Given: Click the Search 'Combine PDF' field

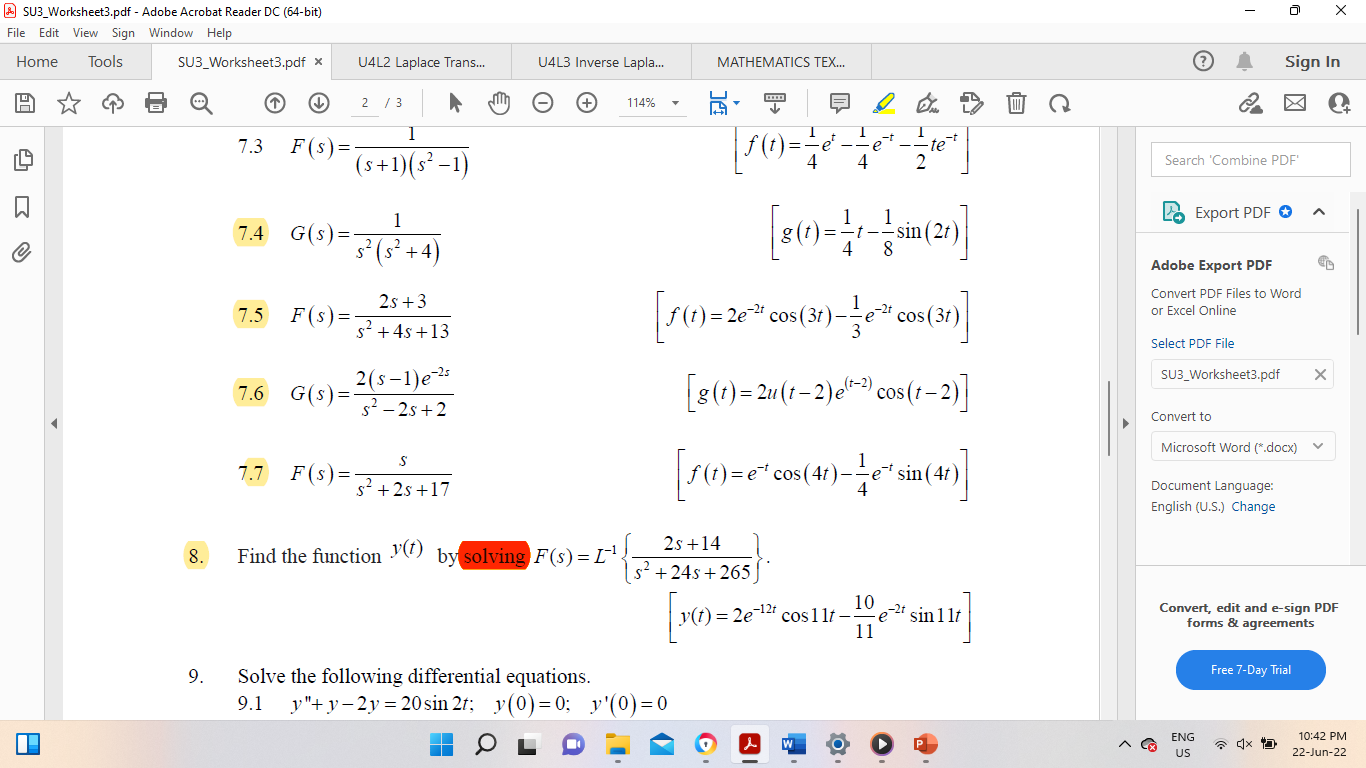Looking at the screenshot, I should coord(1250,159).
